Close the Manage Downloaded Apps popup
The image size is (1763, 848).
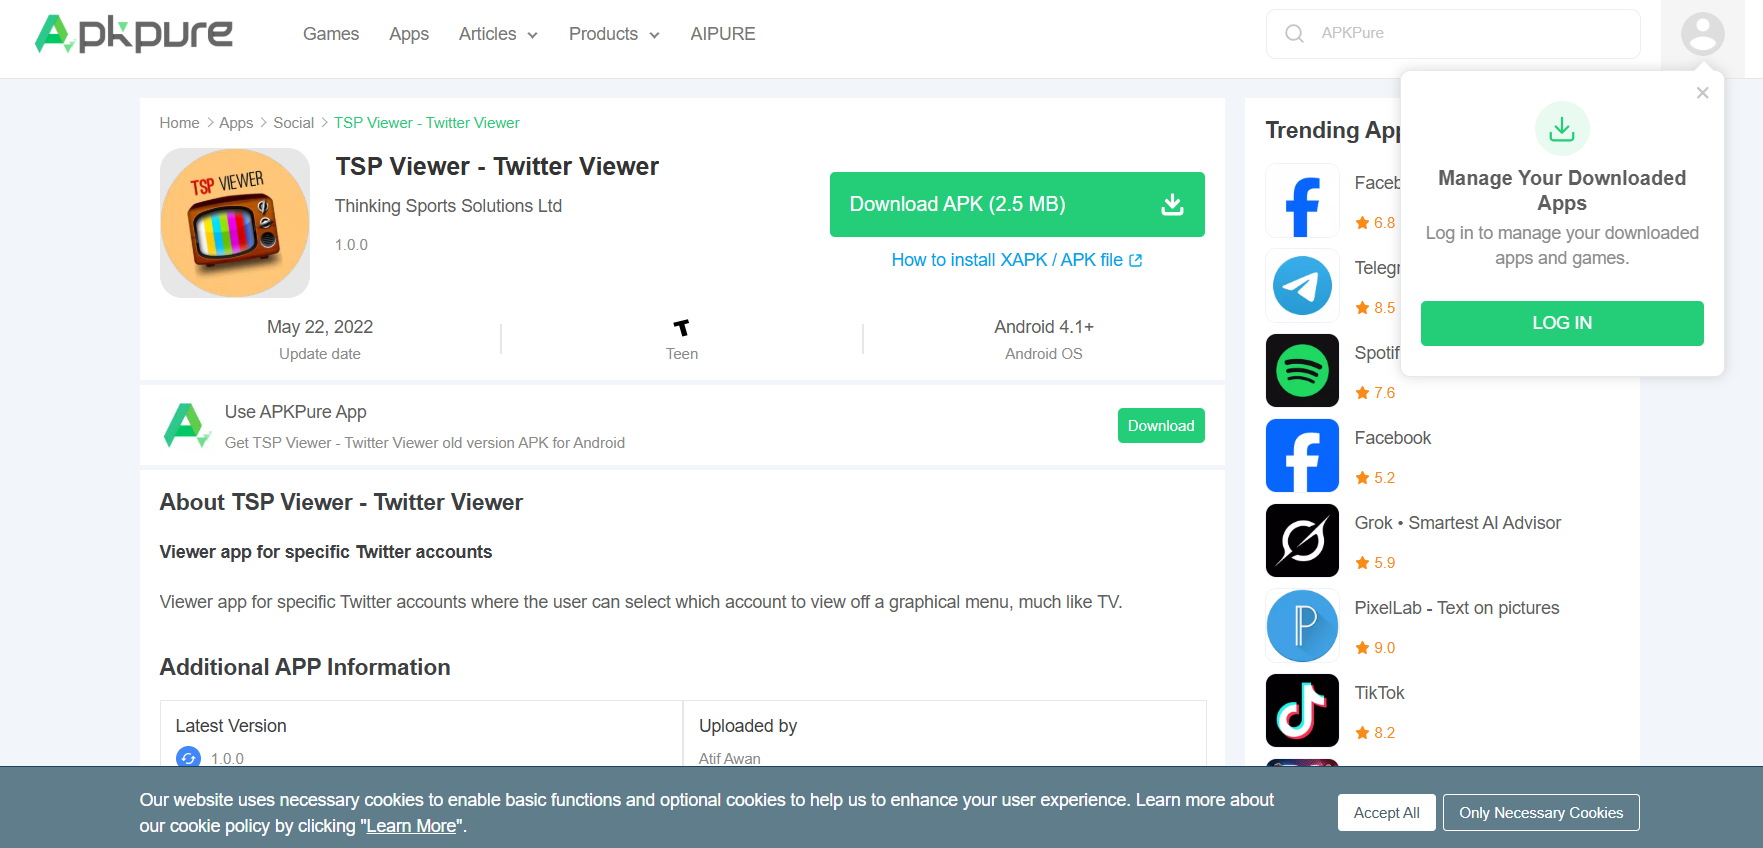pyautogui.click(x=1702, y=93)
